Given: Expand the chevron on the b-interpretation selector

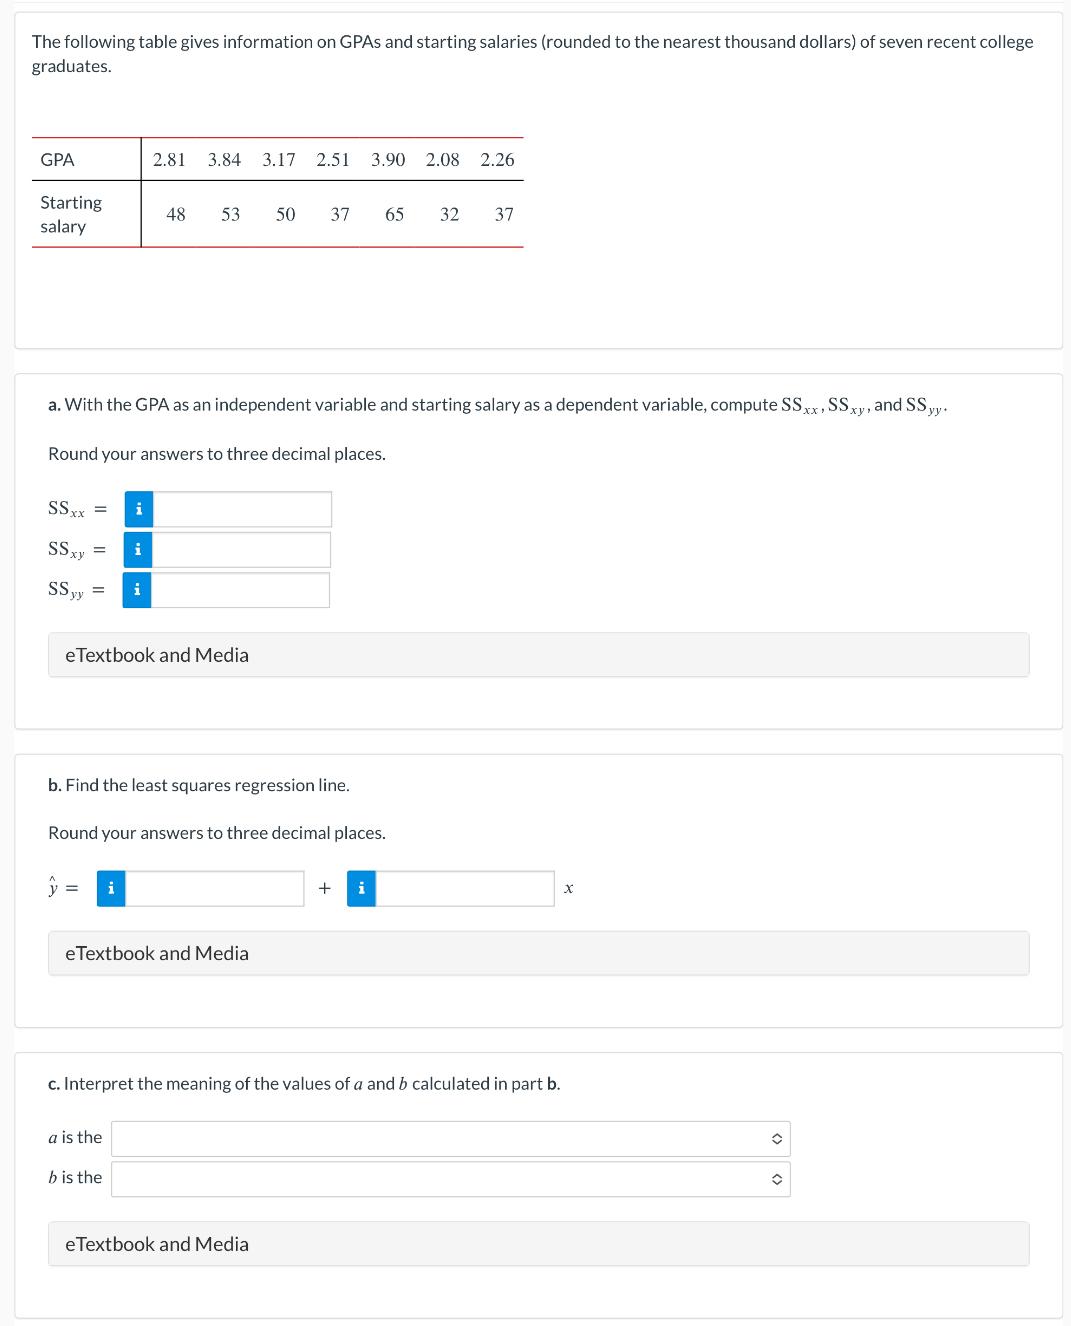Looking at the screenshot, I should coord(775,1179).
